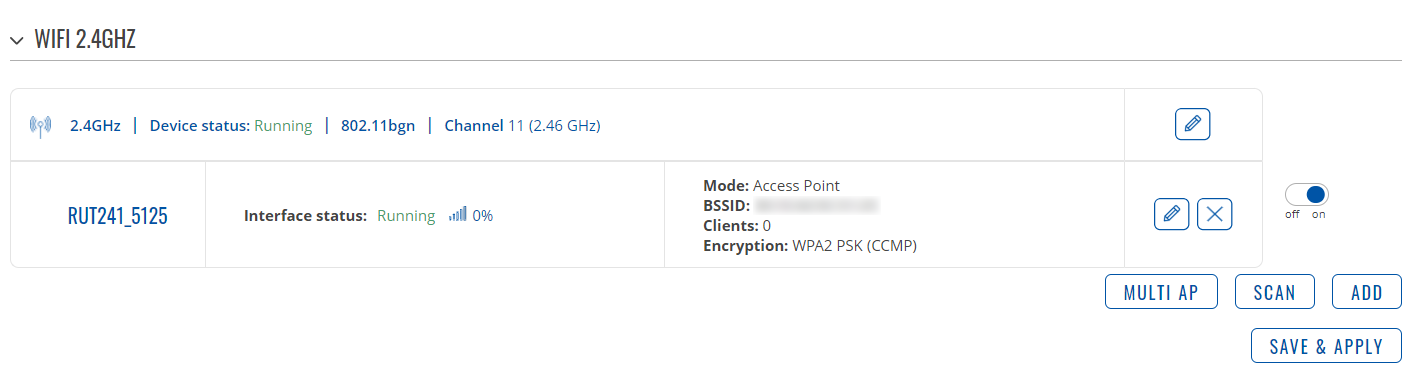
Task: Open the RUT241_5125 interface edit pencil
Action: tap(1171, 214)
